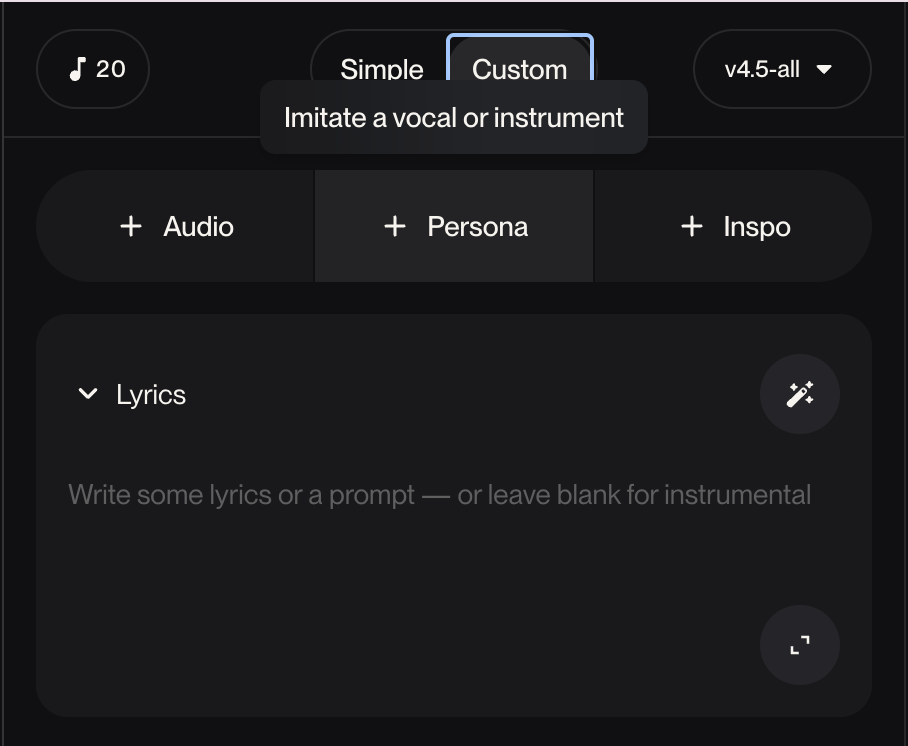Screen dimensions: 908x746
Task: Click the caret beside v4.5-all
Action: click(824, 70)
